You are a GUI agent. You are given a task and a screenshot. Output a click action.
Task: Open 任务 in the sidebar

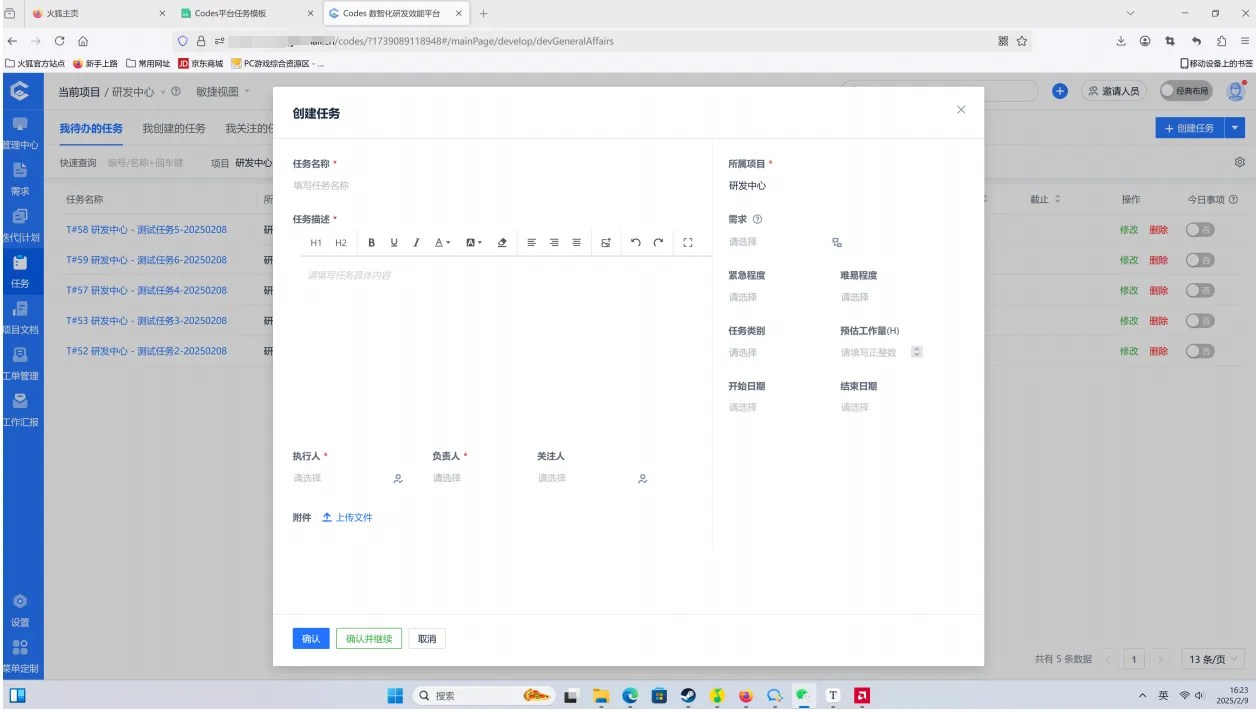pyautogui.click(x=20, y=271)
